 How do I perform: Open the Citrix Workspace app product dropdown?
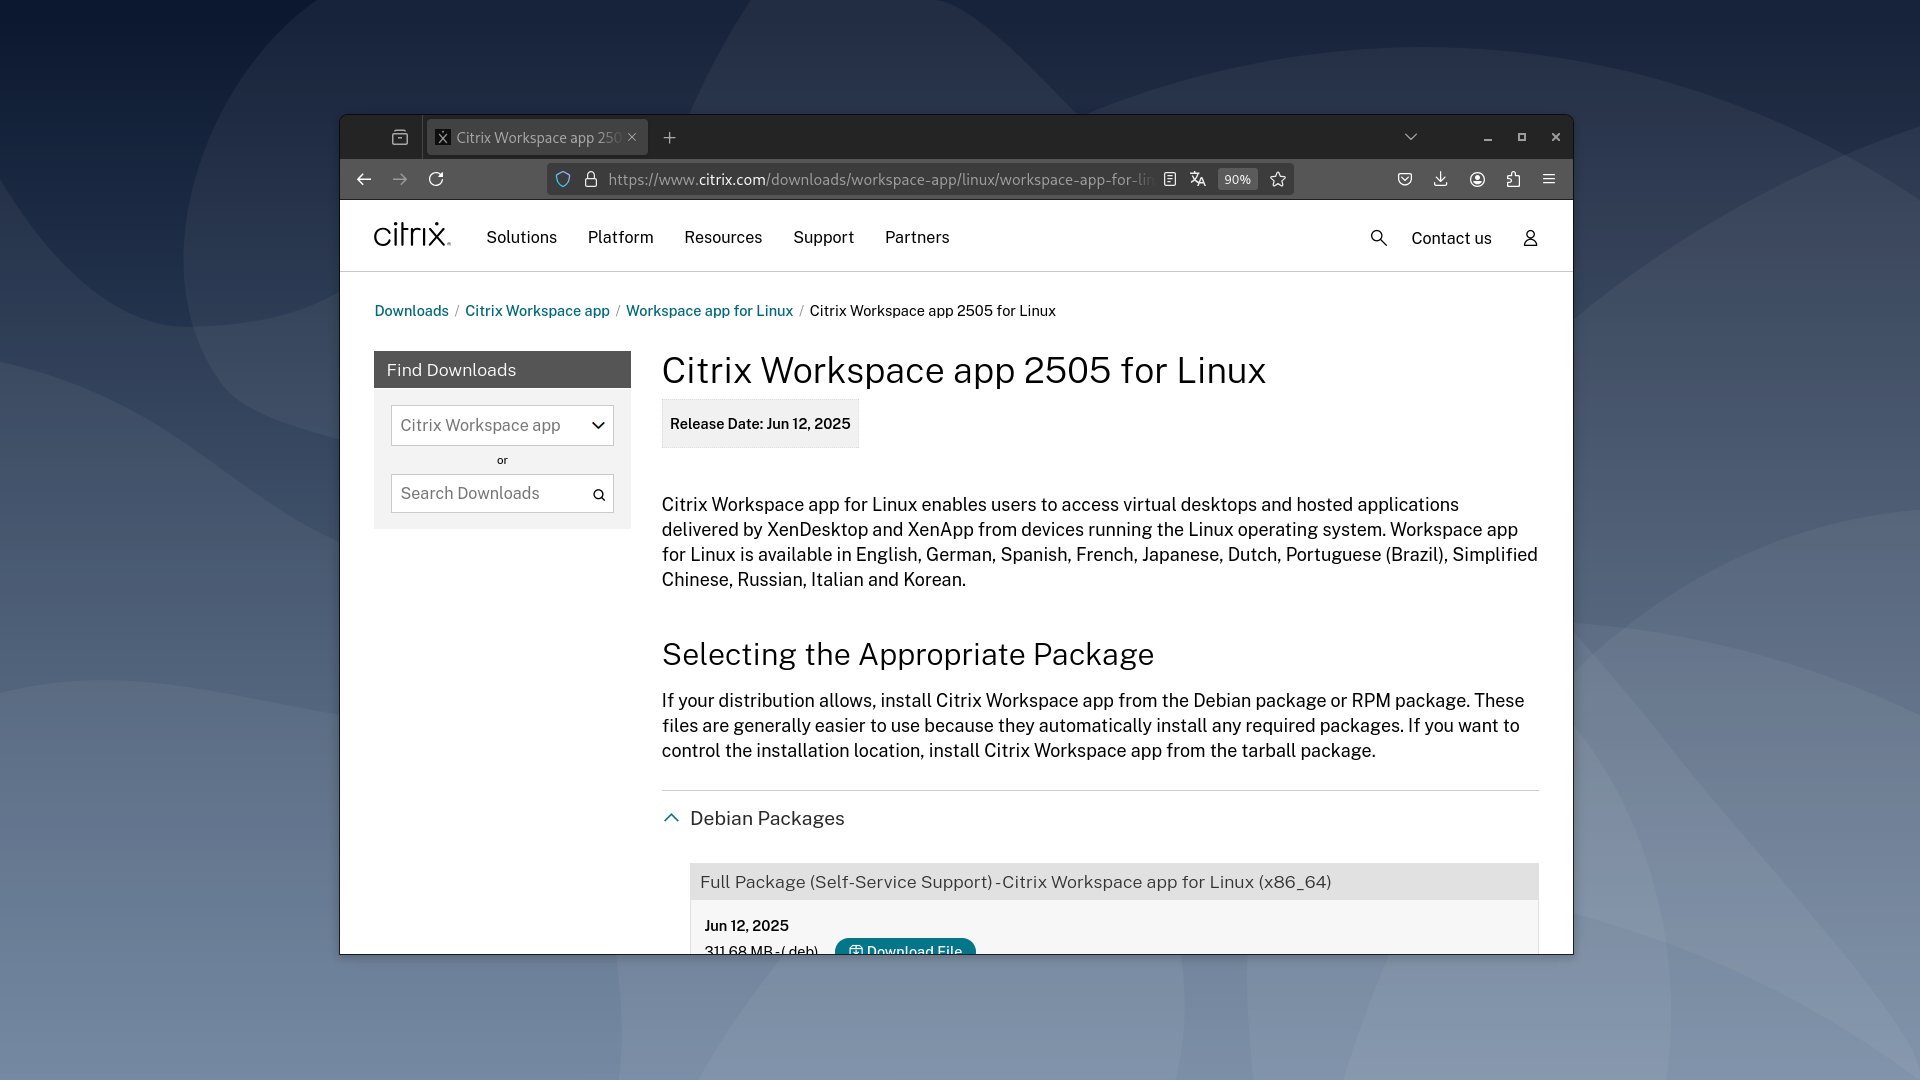(502, 425)
